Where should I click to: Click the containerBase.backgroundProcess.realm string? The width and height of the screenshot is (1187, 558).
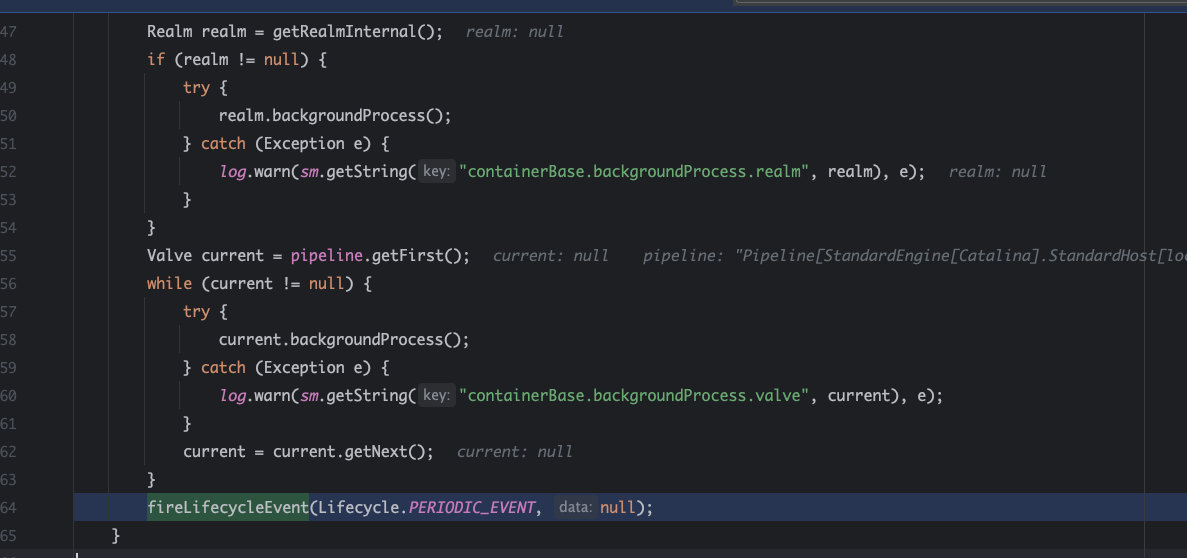634,172
